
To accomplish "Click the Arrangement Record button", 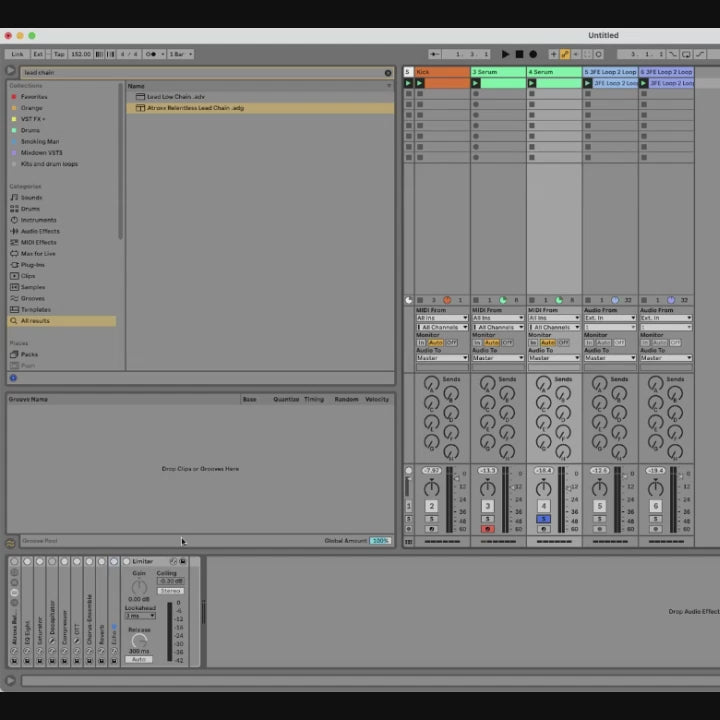I will point(533,54).
